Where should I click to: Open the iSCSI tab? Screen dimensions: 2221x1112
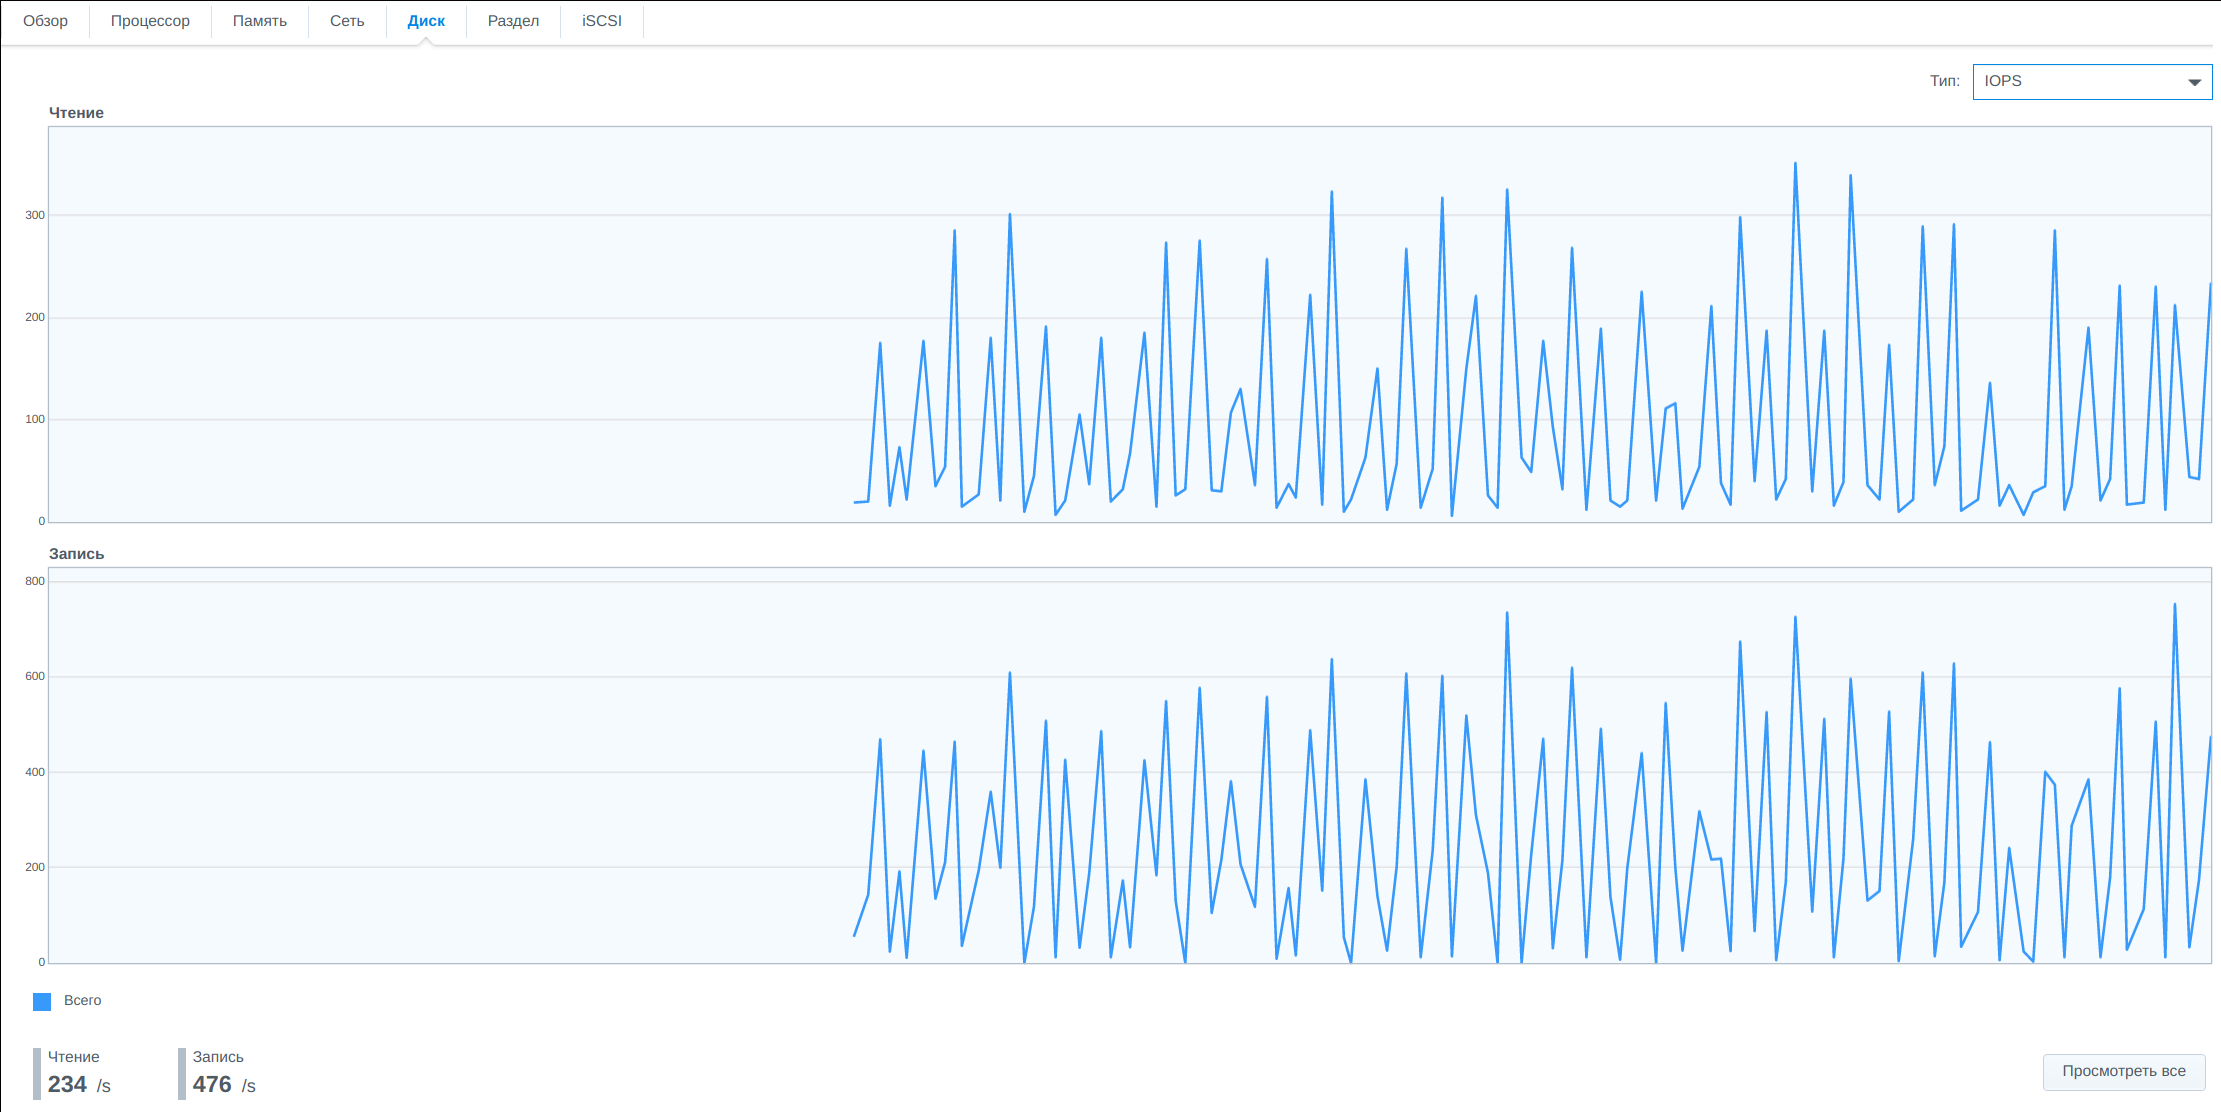click(x=602, y=21)
